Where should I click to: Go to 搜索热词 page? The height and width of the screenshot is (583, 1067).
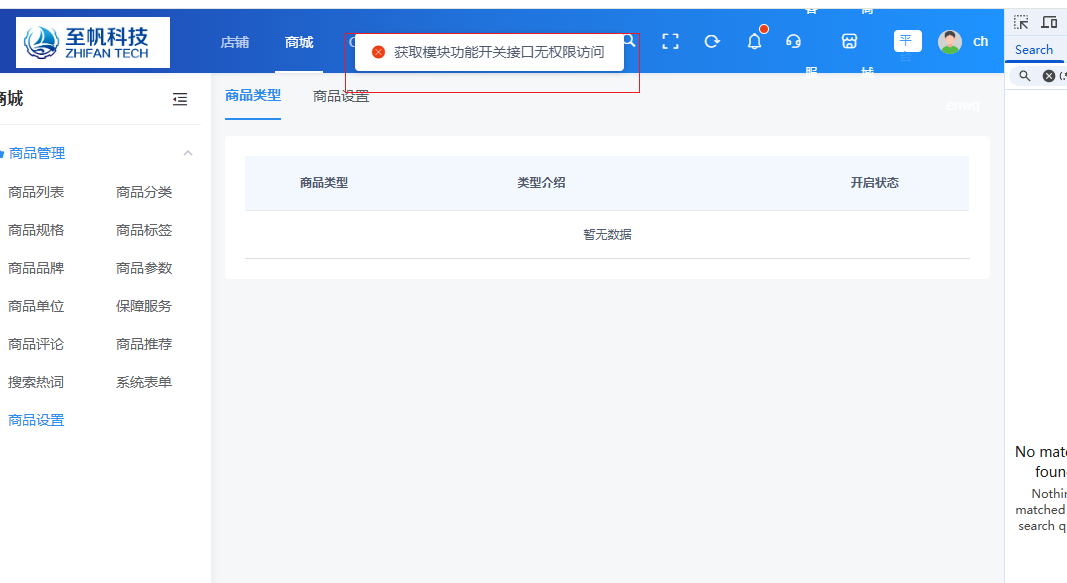click(x=36, y=382)
